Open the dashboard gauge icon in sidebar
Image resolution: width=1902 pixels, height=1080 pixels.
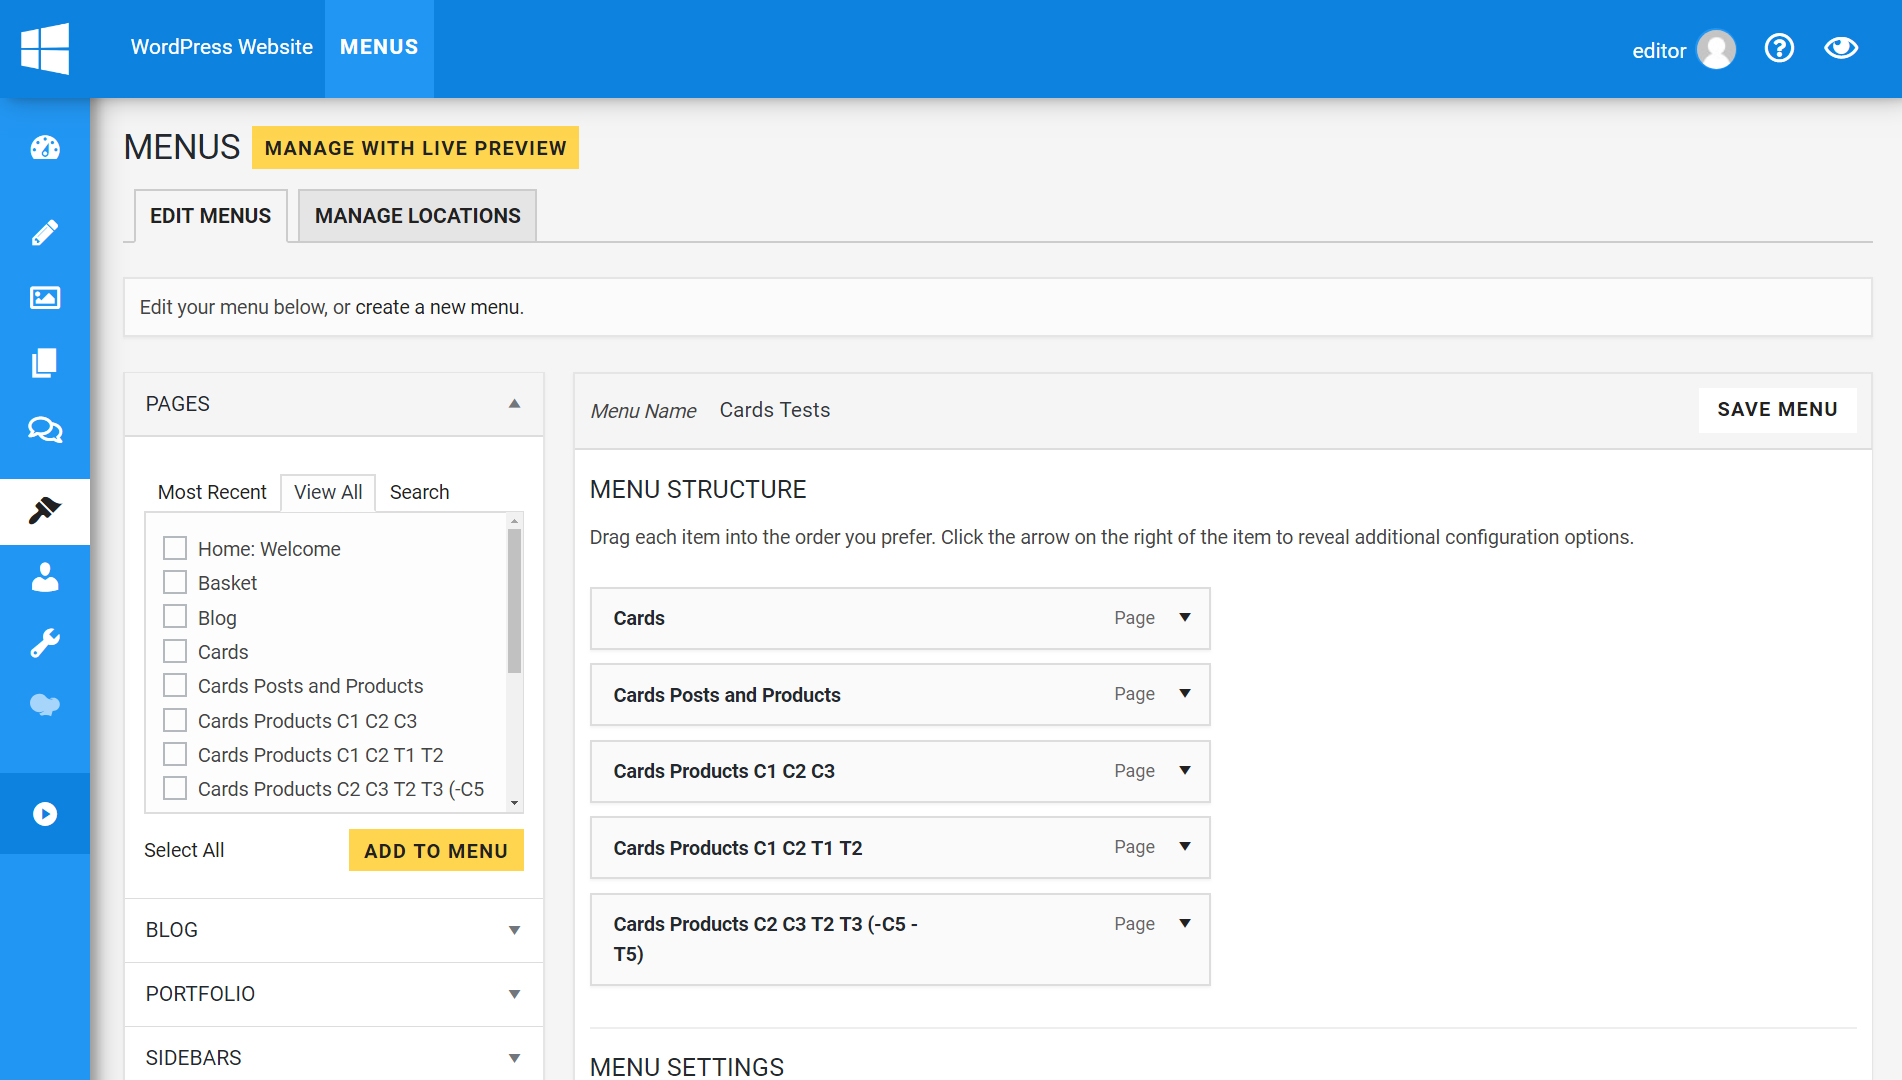tap(45, 148)
